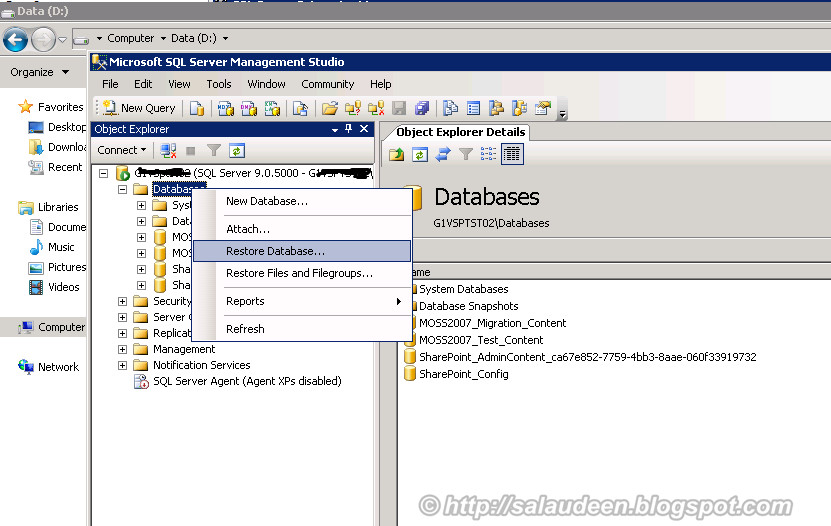831x526 pixels.
Task: Switch details pane to List view
Action: click(x=488, y=154)
